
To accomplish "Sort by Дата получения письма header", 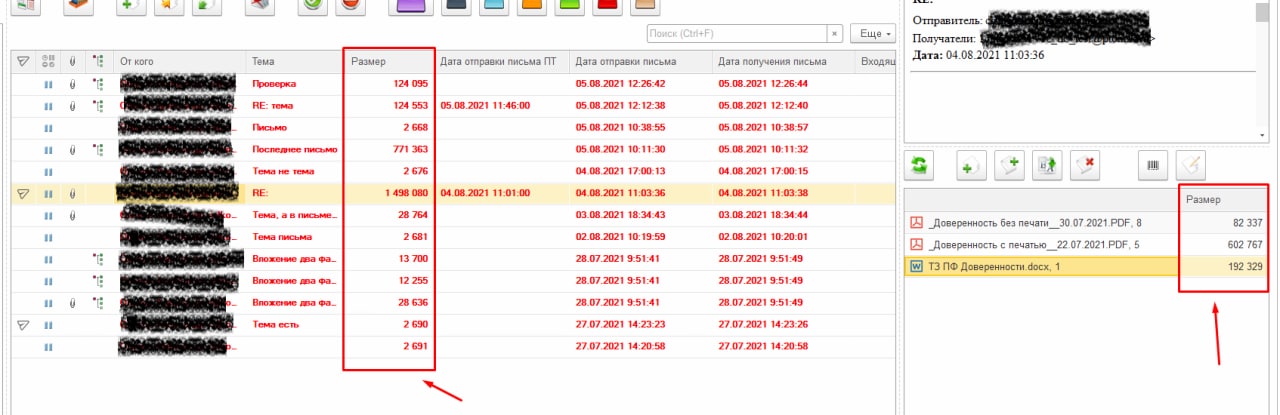I will point(783,62).
